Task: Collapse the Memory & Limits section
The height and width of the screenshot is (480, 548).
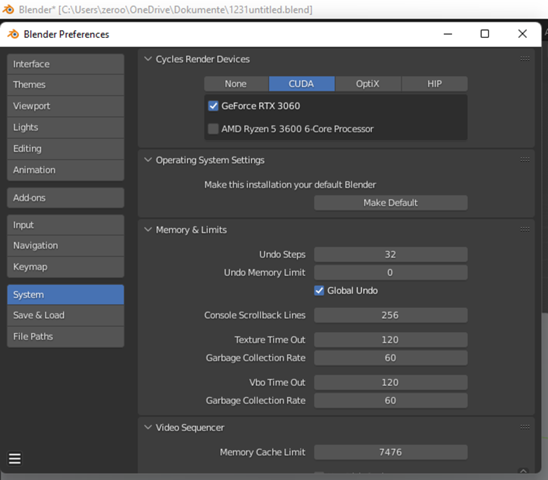Action: (x=148, y=229)
